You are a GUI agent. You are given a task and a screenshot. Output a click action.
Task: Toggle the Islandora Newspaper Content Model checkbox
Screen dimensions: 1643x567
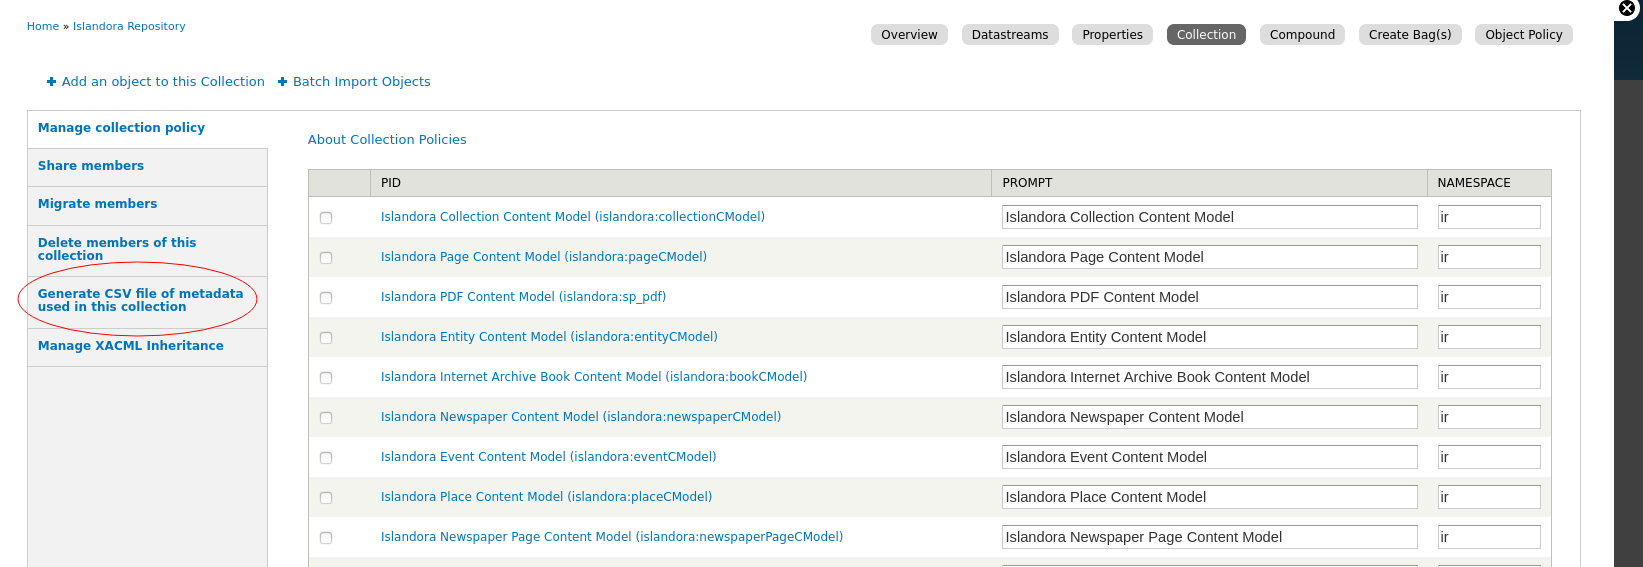click(326, 418)
